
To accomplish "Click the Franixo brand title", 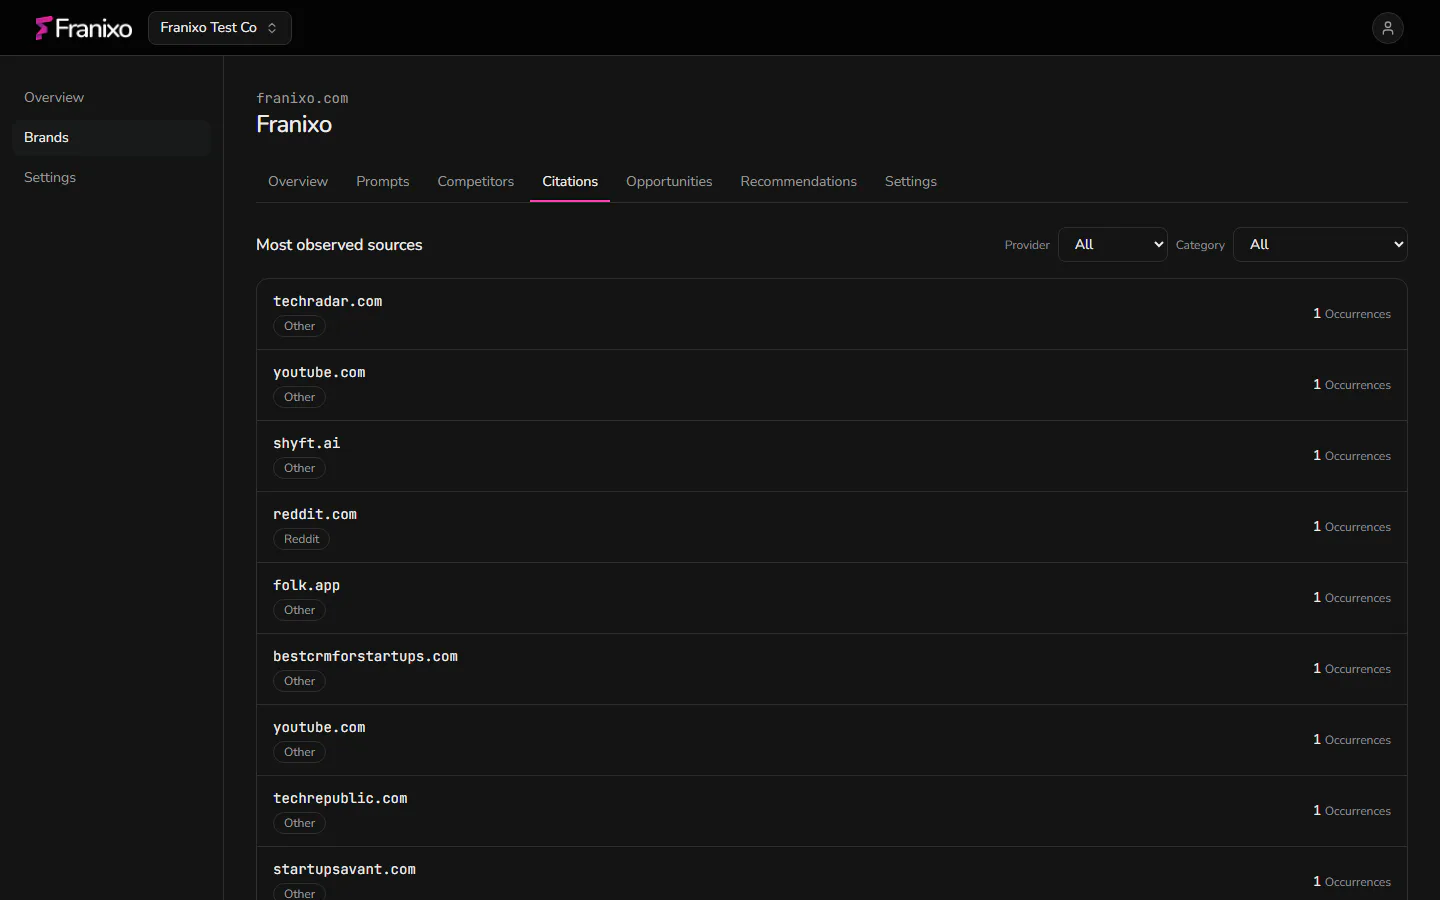I will [x=294, y=124].
